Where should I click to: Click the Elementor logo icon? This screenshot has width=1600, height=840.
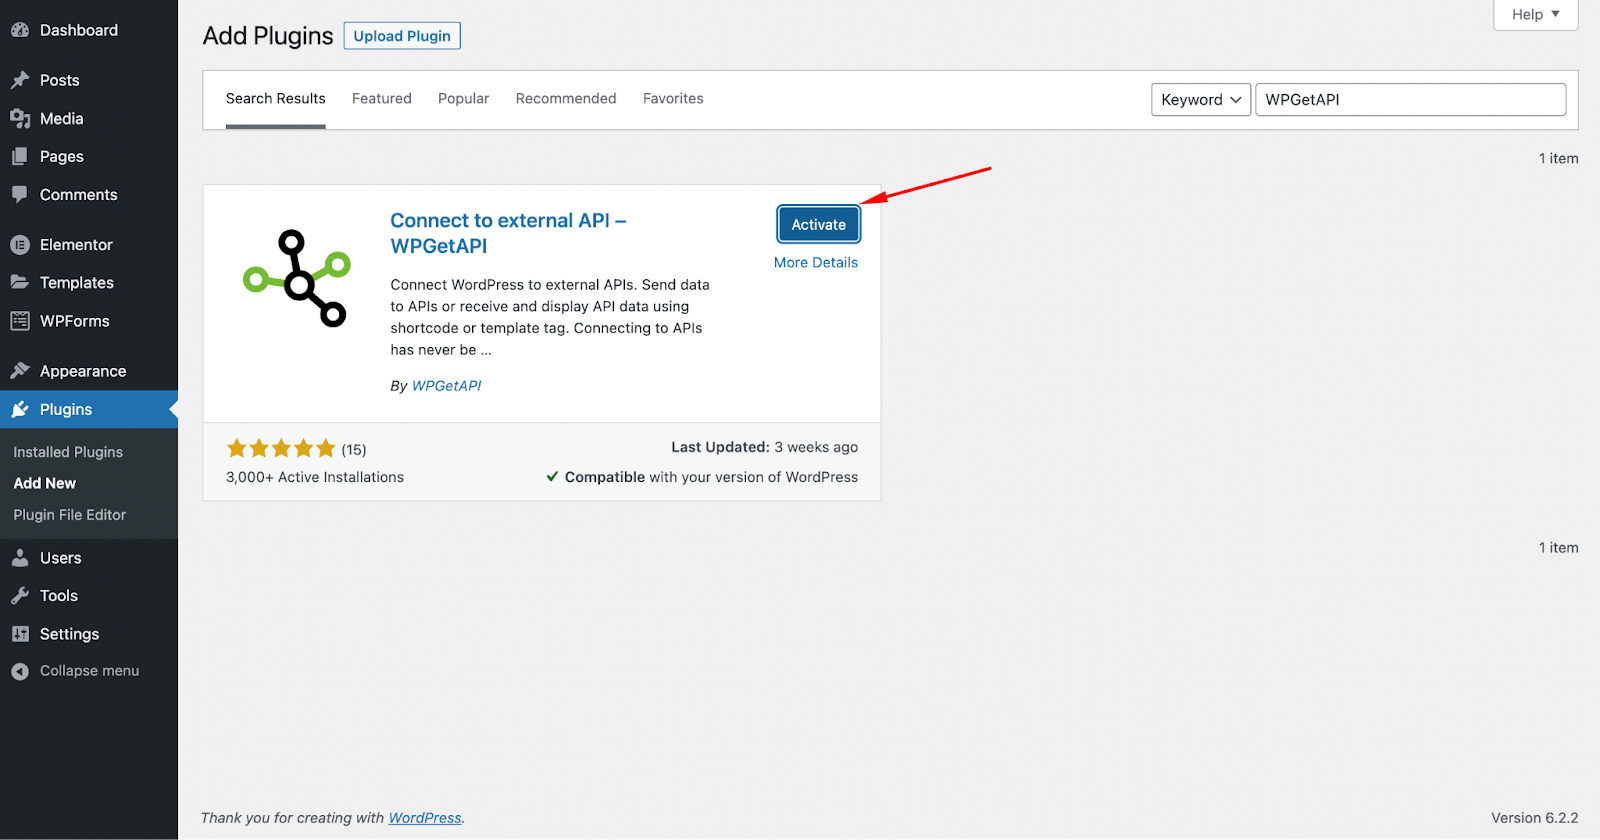pos(20,244)
